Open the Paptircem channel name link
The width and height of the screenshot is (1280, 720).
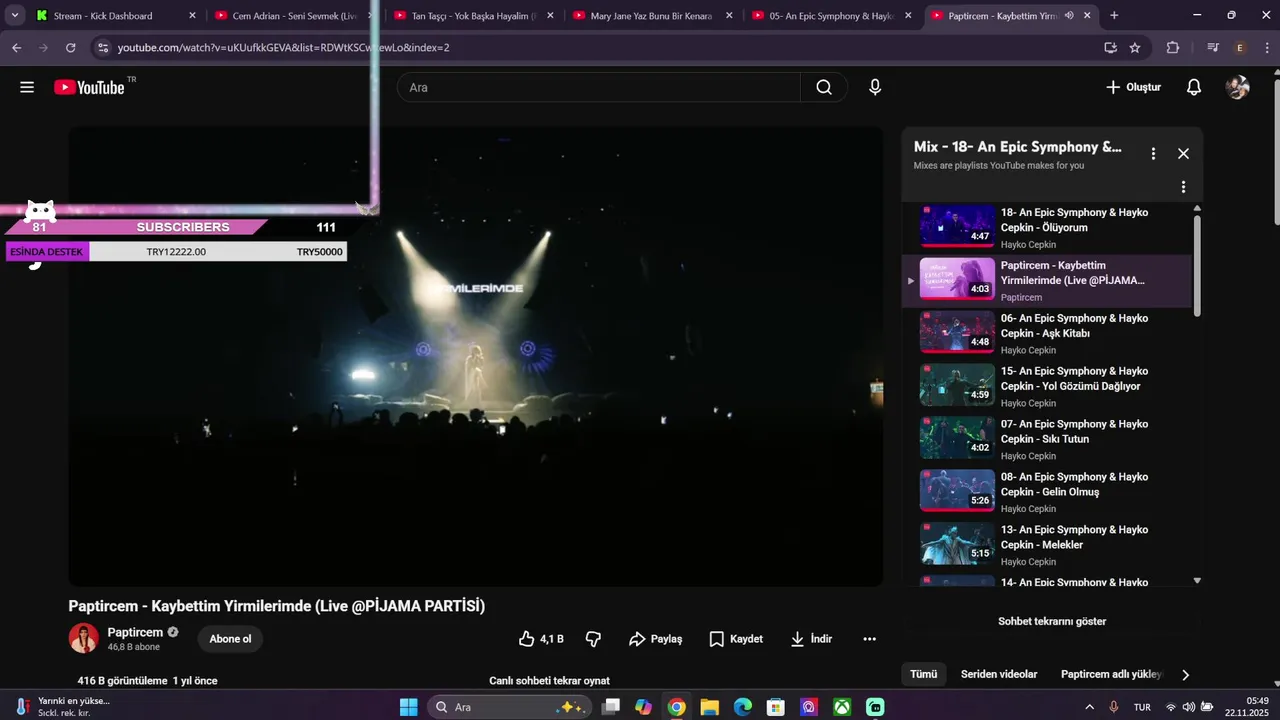pos(135,632)
